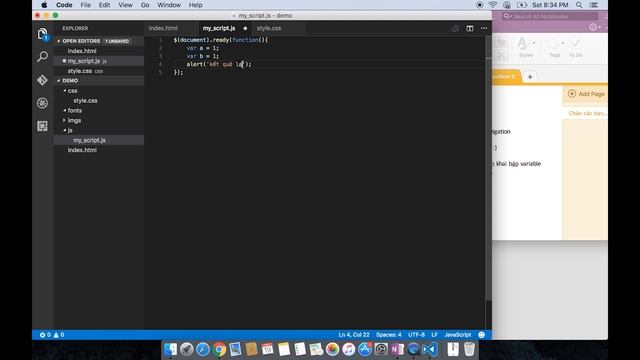The width and height of the screenshot is (640, 360).
Task: Open Finder from the Dock
Action: (170, 349)
